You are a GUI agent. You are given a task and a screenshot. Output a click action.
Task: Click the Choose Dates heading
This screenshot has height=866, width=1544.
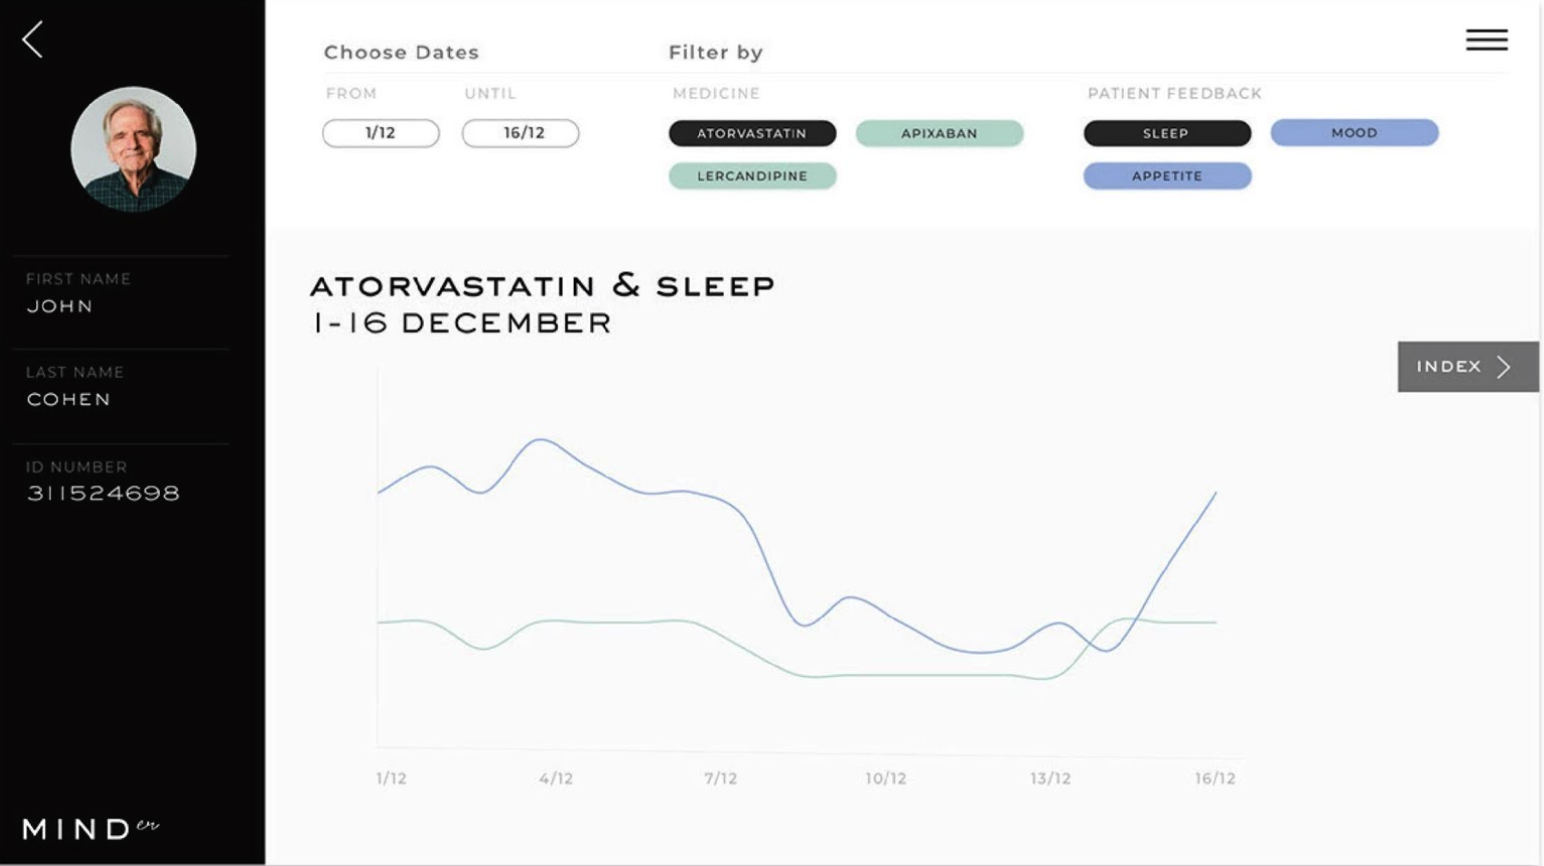(401, 52)
